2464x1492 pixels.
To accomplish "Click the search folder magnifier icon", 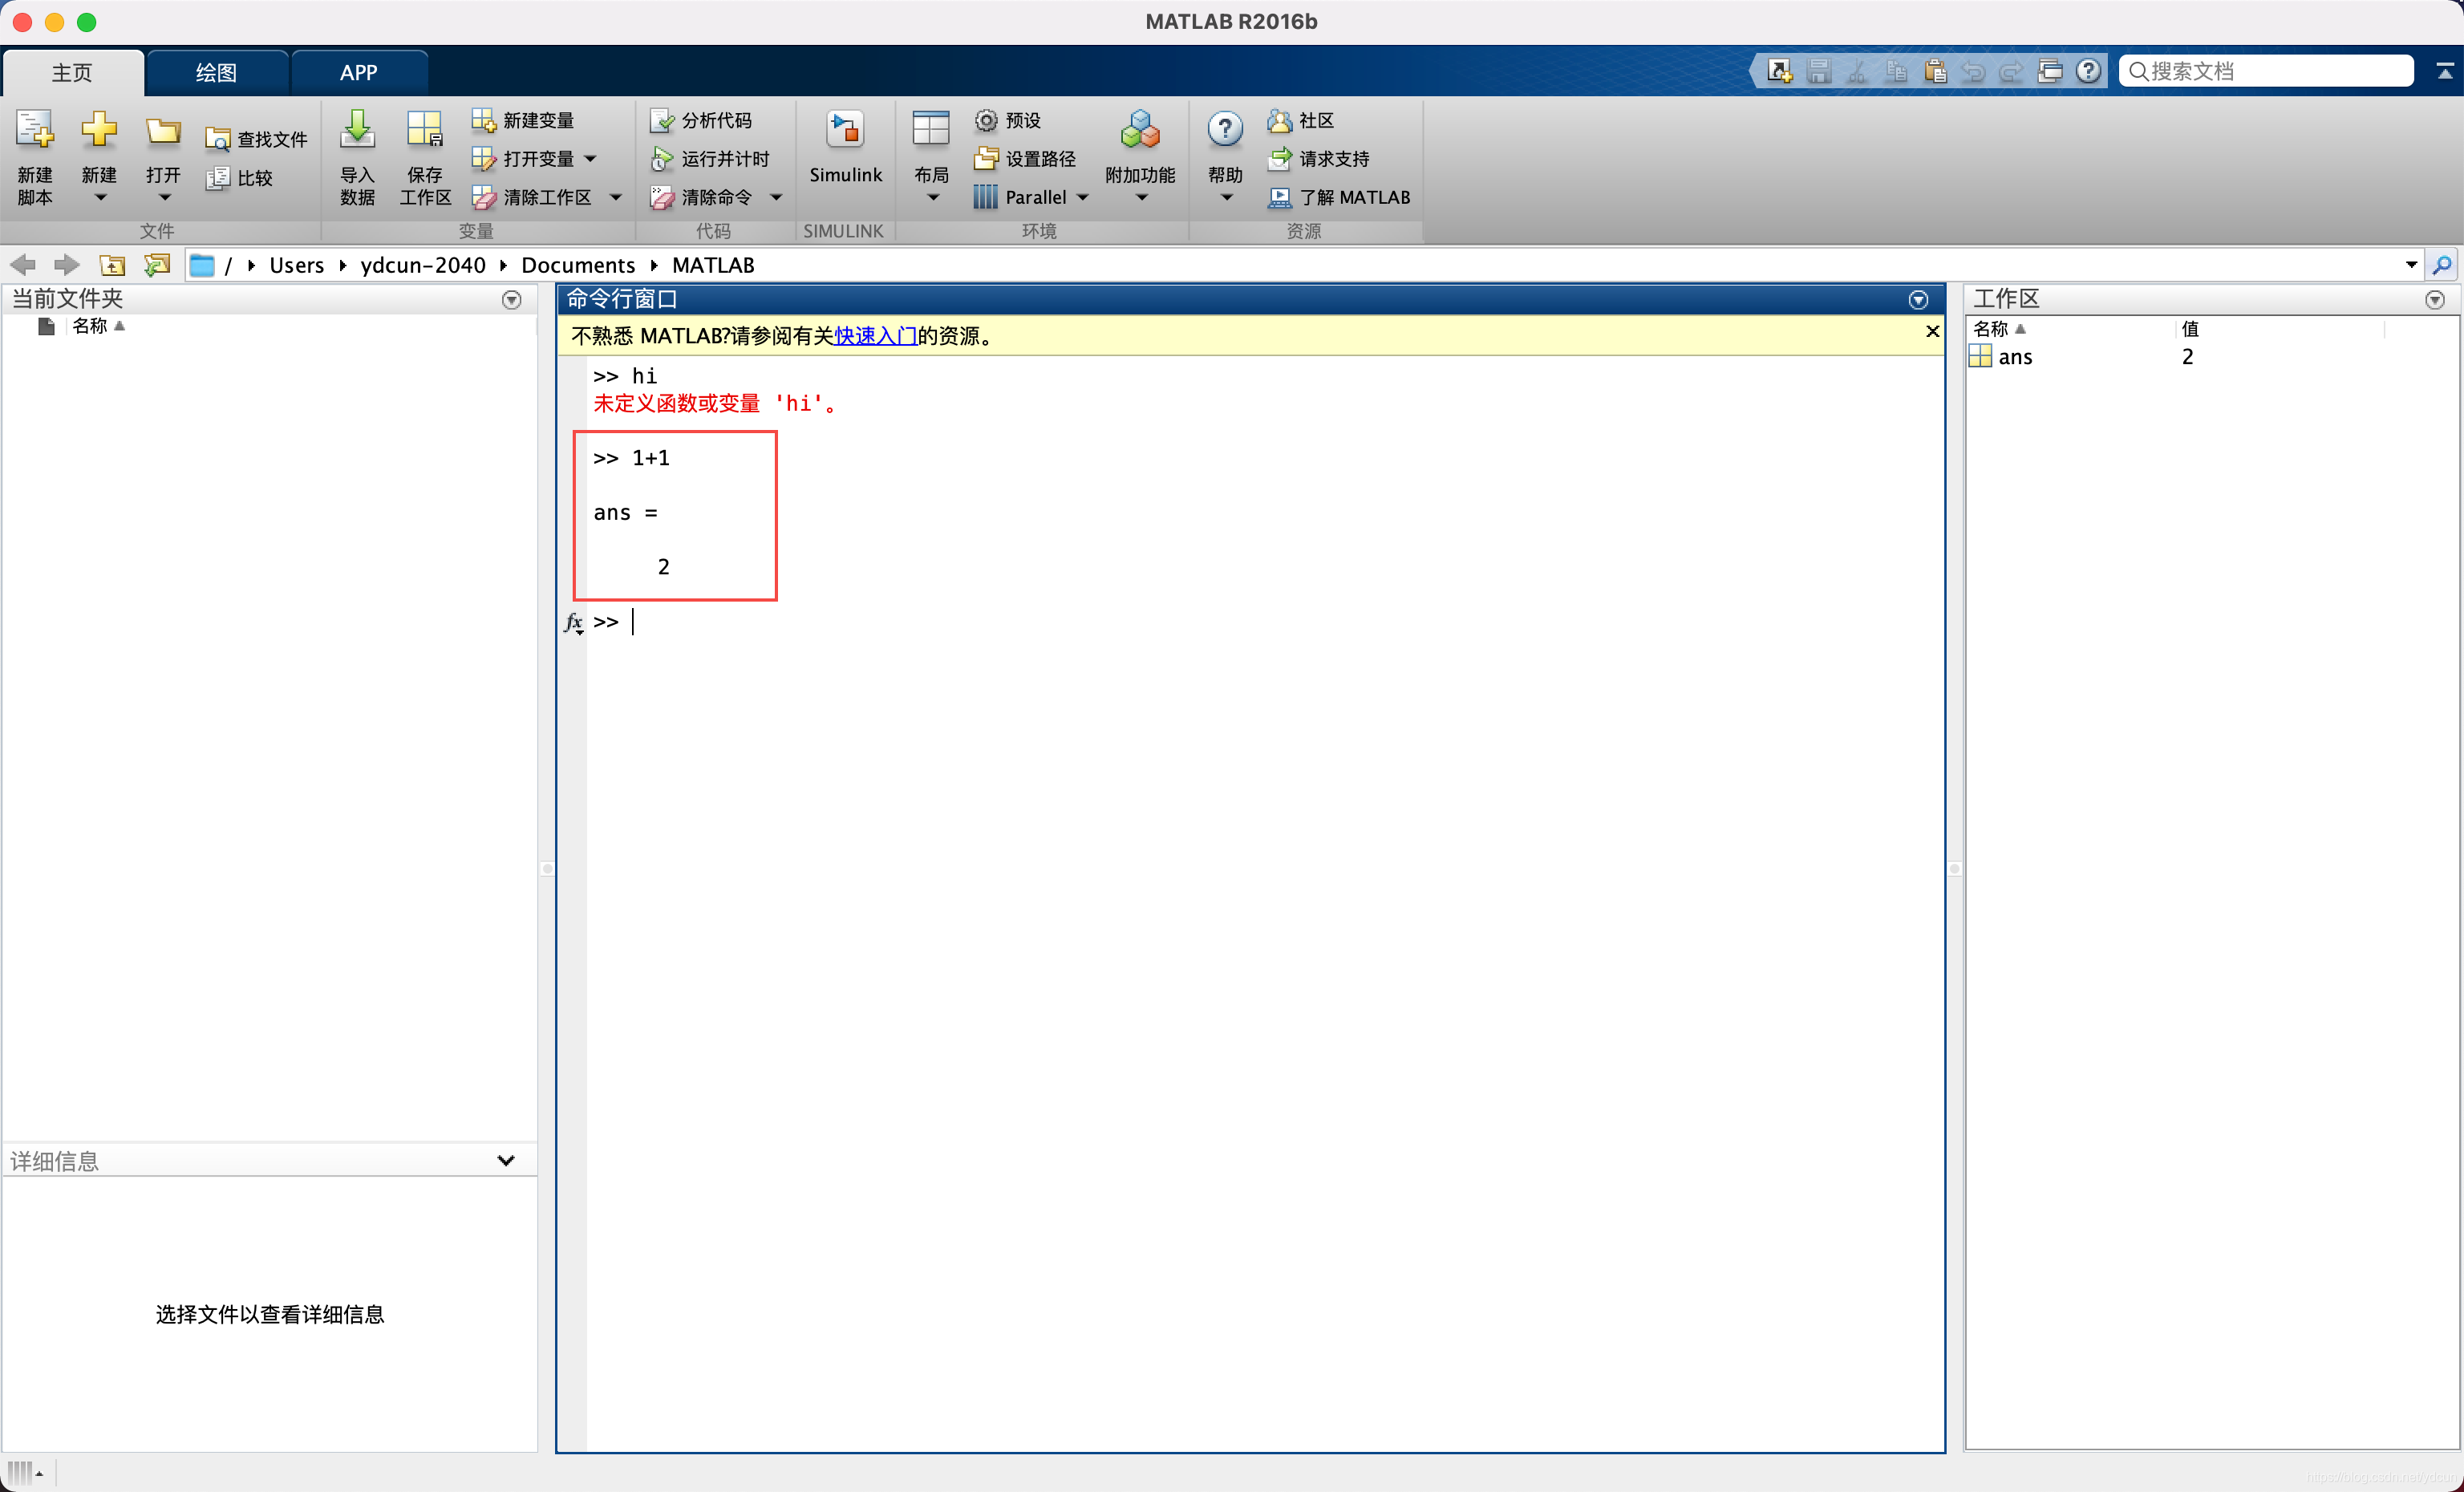I will (2442, 265).
